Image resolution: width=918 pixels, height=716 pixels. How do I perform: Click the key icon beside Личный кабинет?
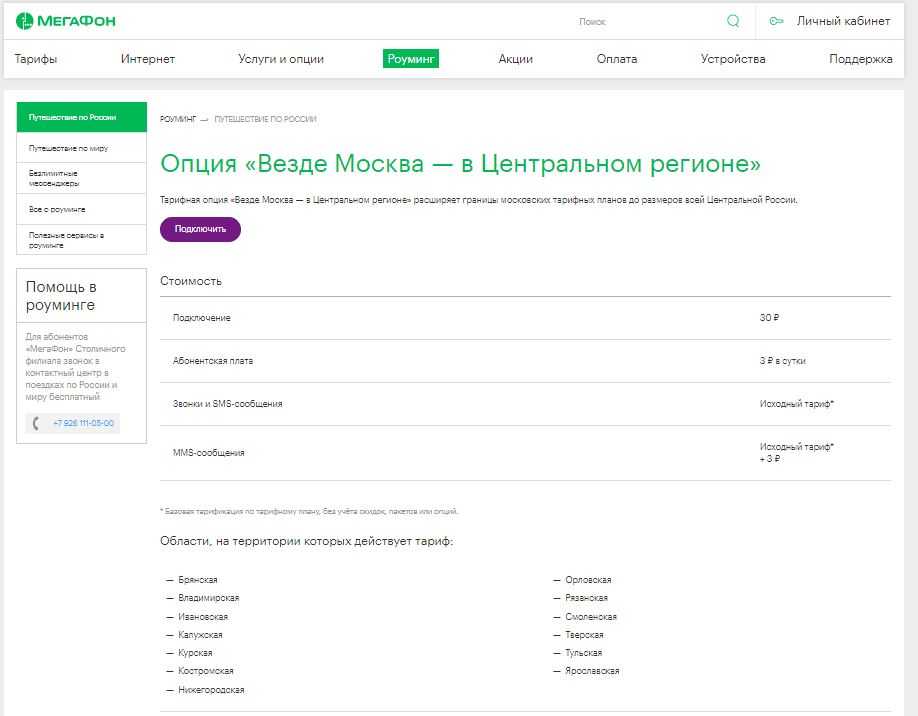click(x=776, y=21)
